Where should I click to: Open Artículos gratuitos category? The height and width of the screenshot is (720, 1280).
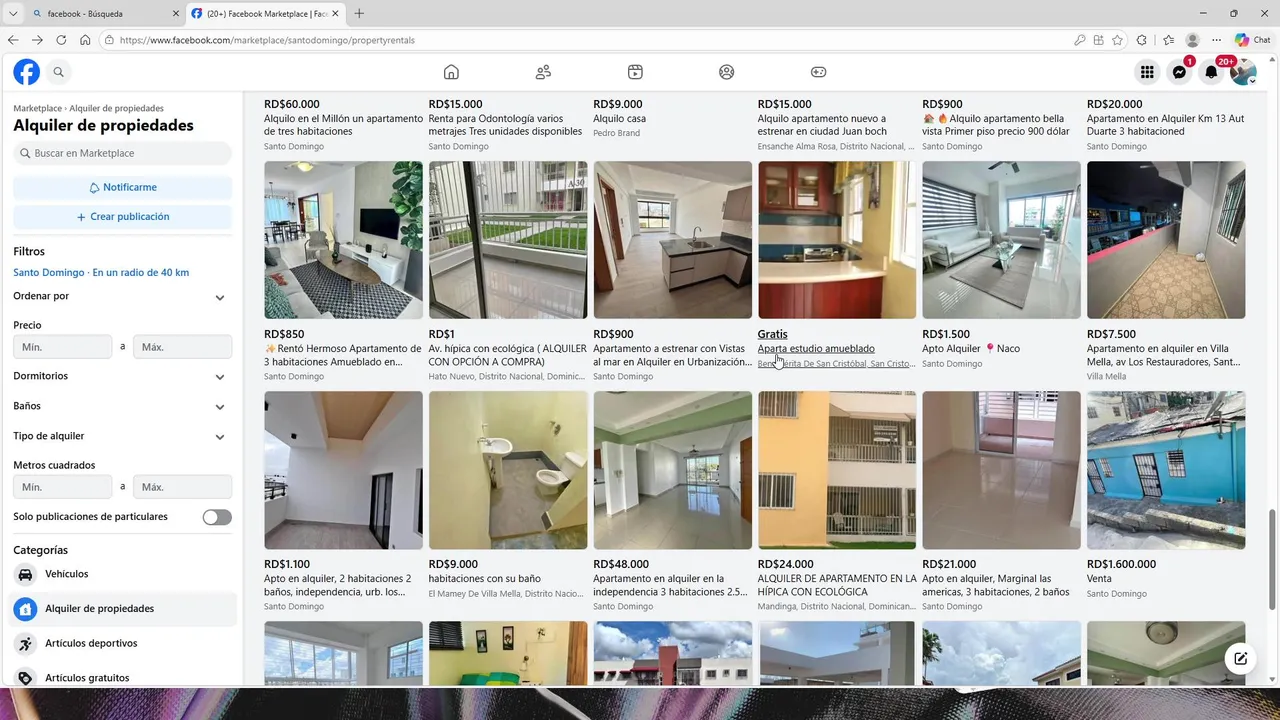122,677
